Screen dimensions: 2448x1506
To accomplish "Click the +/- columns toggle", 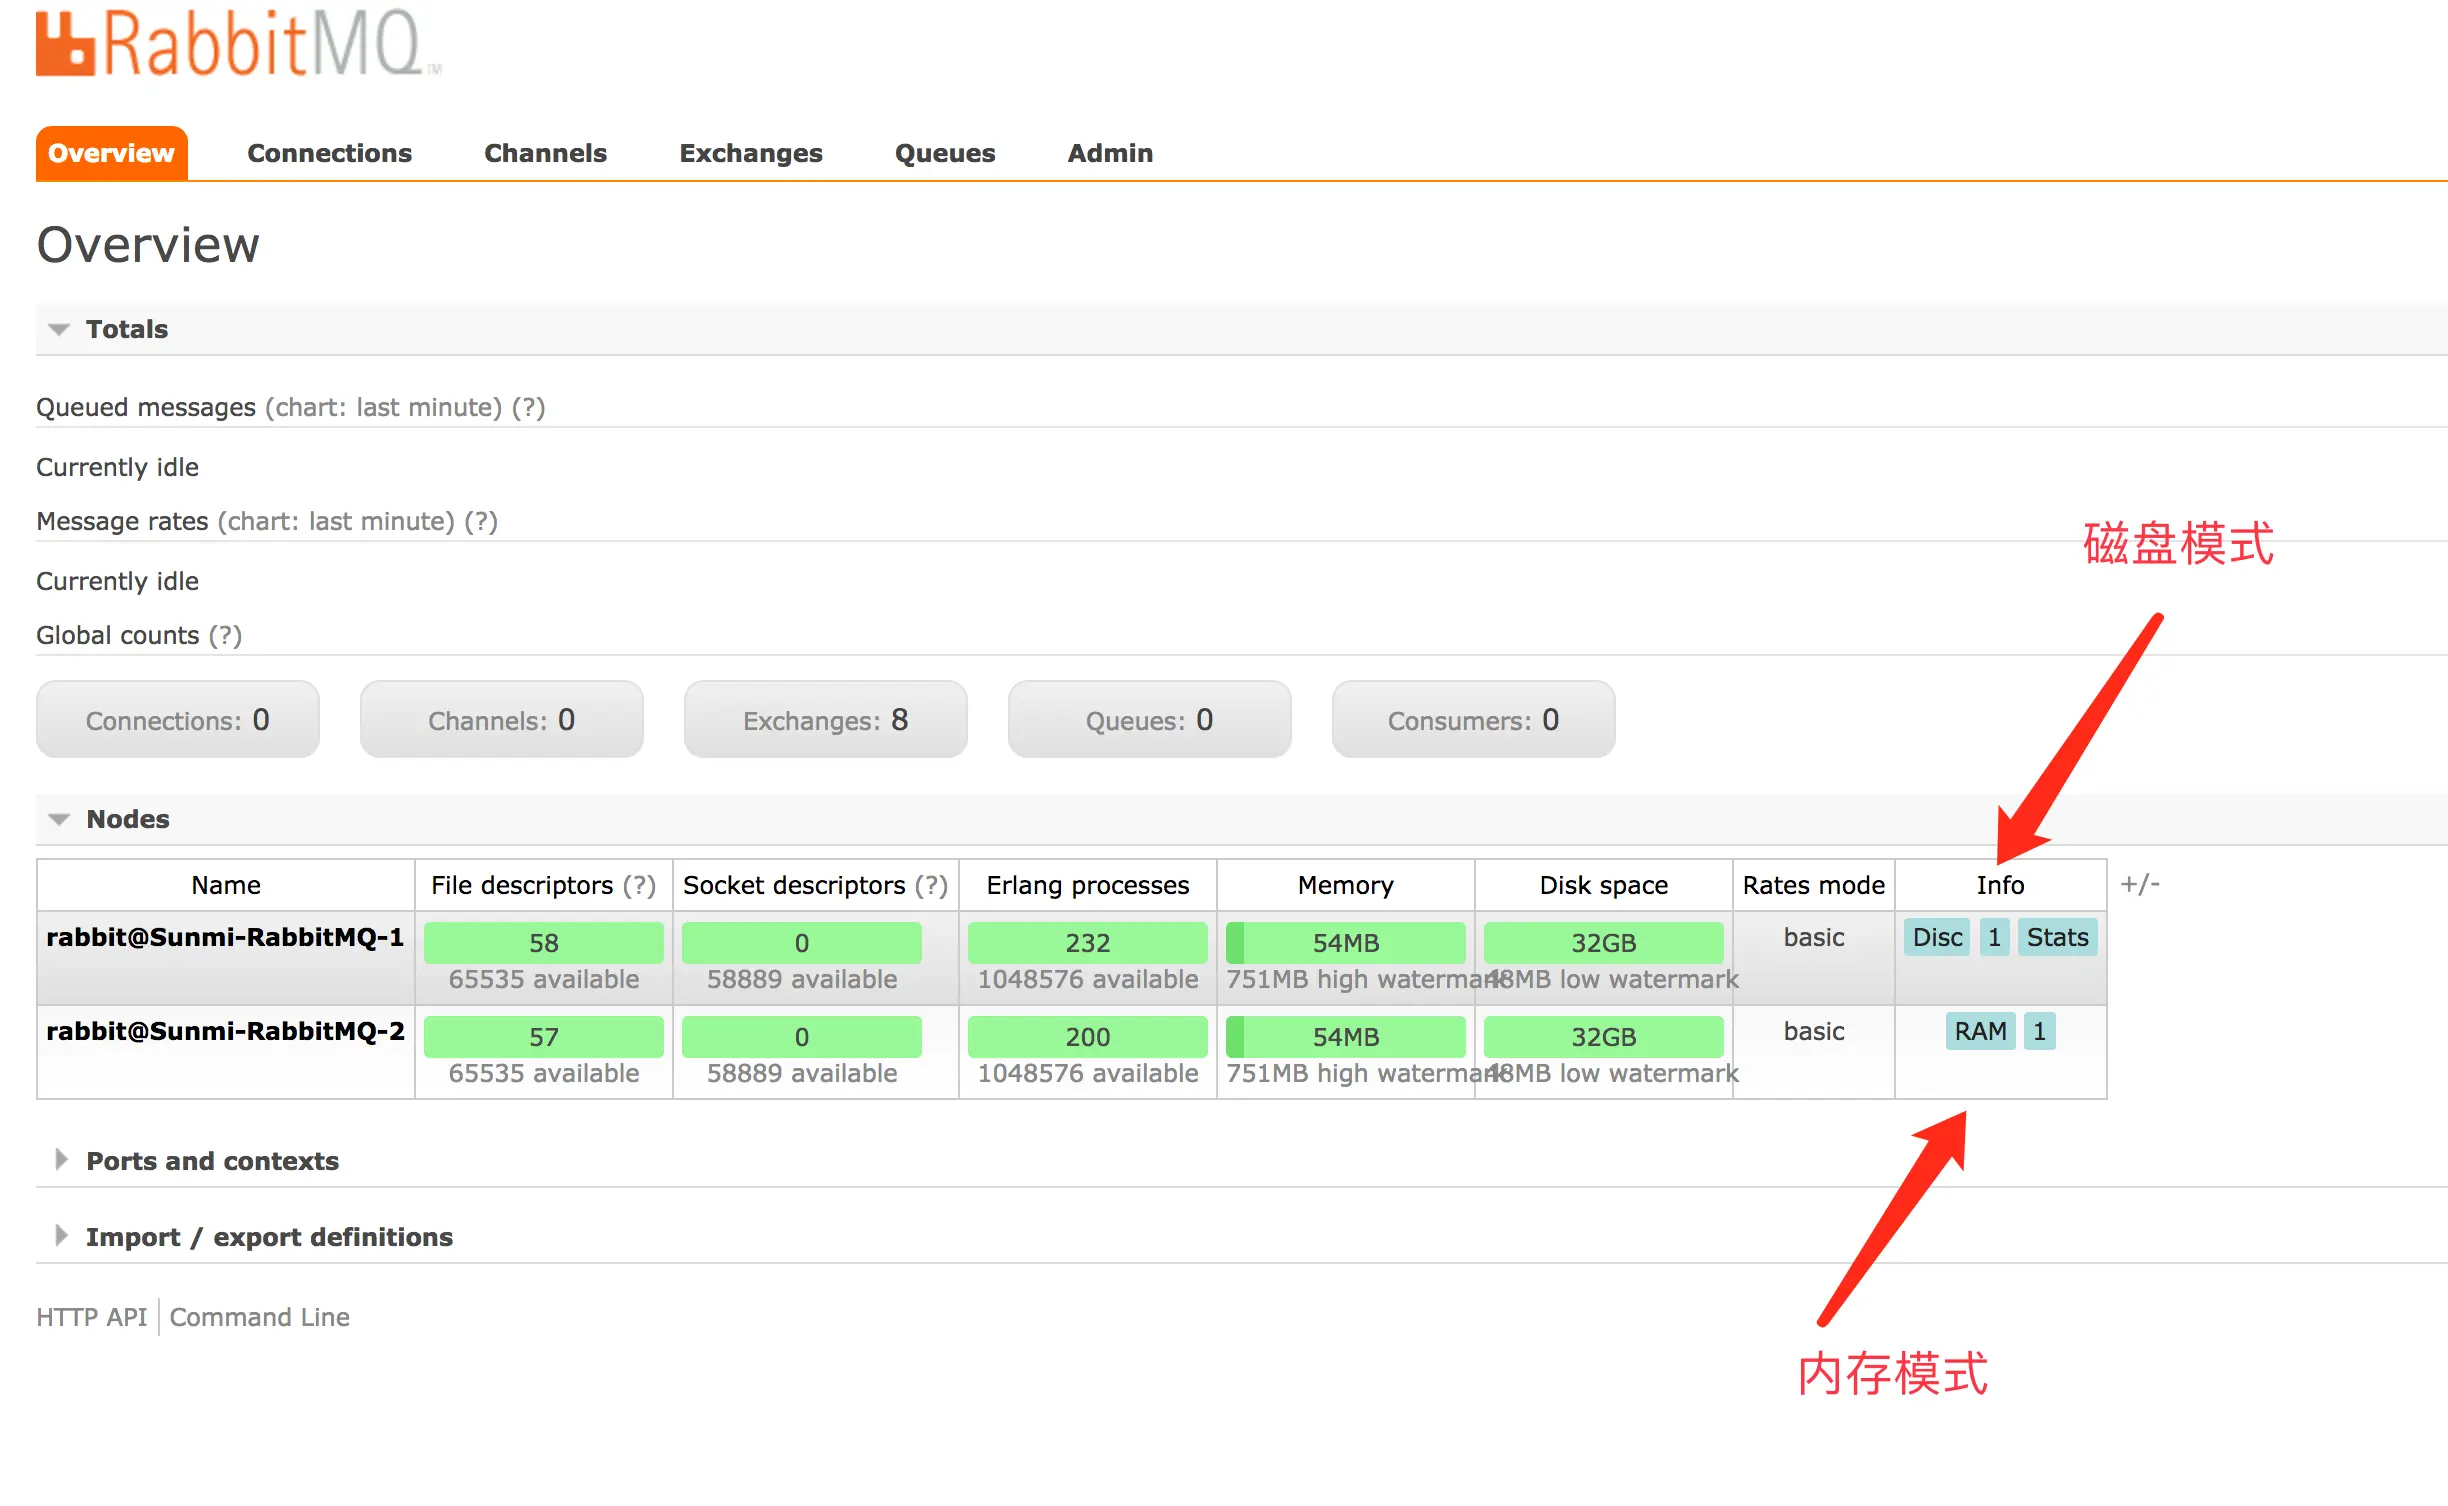I will (2139, 884).
